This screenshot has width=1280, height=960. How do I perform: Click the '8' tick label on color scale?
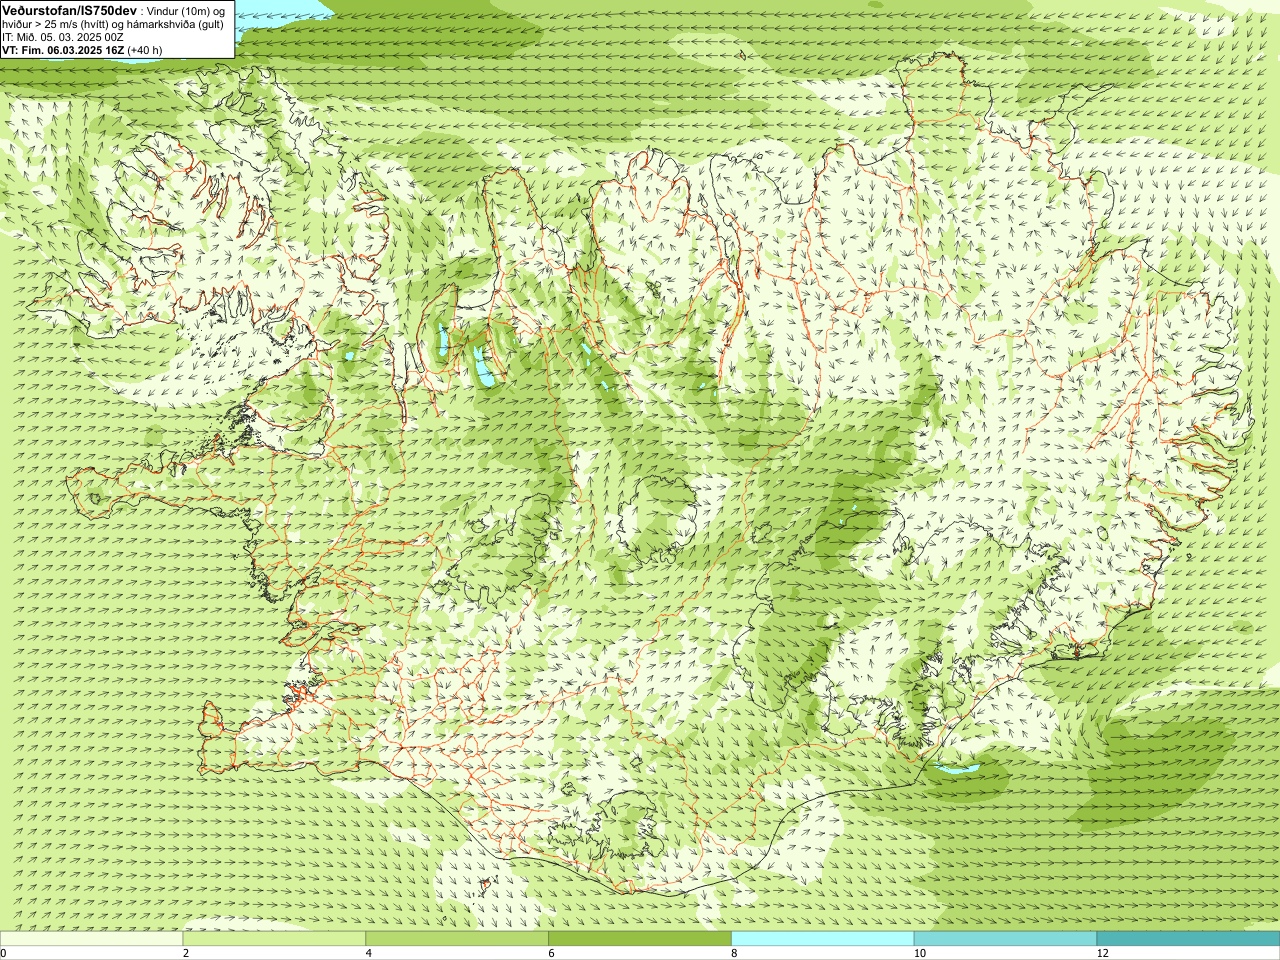(x=734, y=953)
